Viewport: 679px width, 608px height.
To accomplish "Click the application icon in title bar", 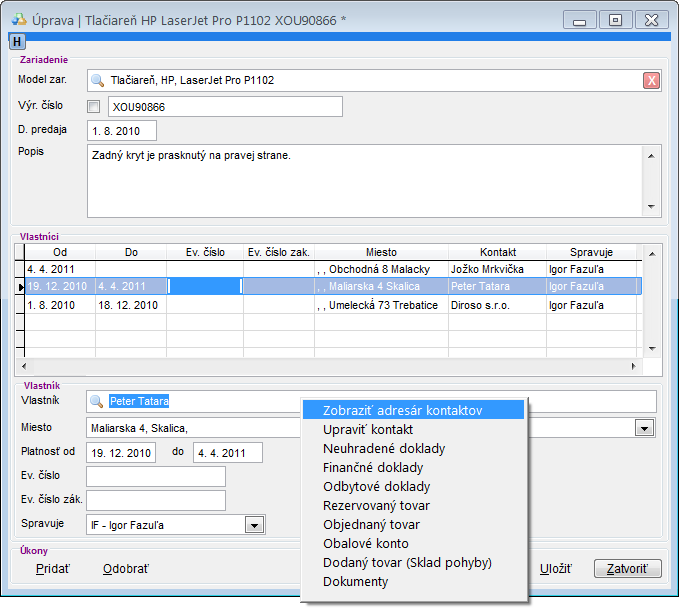I will pyautogui.click(x=18, y=19).
